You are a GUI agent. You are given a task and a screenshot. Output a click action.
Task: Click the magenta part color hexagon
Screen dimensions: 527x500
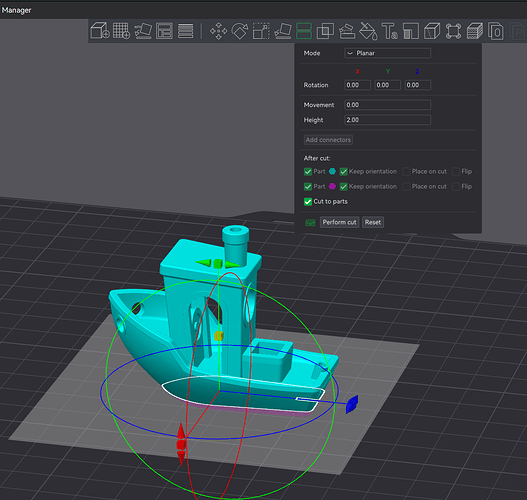click(x=332, y=186)
